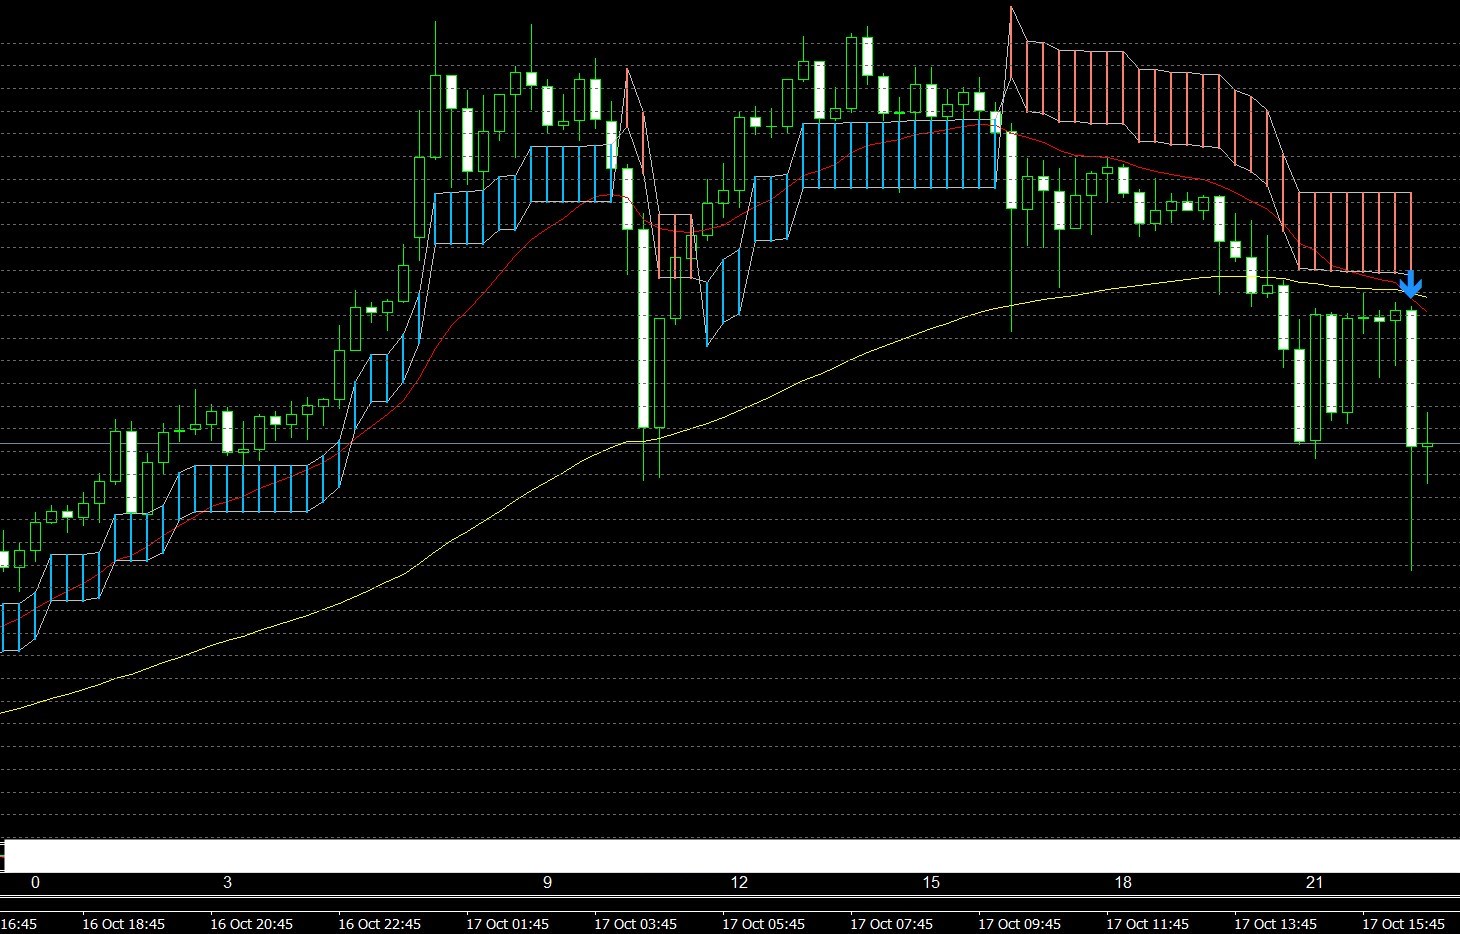The image size is (1460, 934).
Task: Select the 17 Oct 09:45 time label
Action: [1020, 924]
